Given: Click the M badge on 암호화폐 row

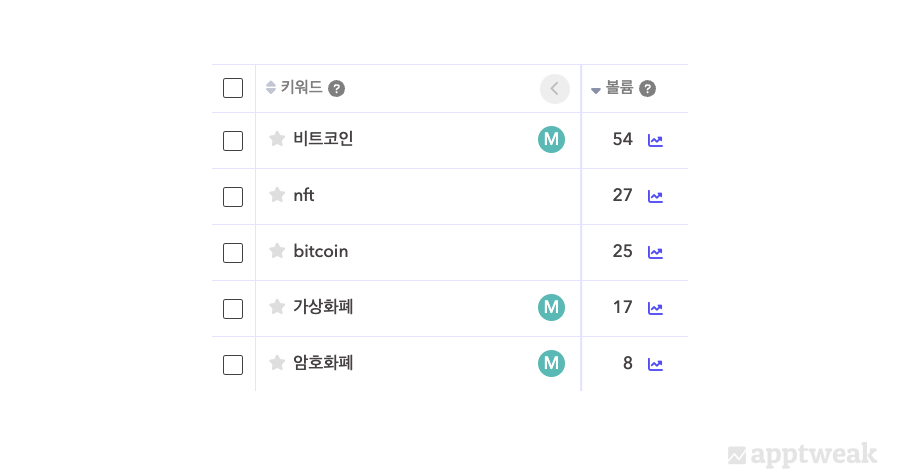Looking at the screenshot, I should pyautogui.click(x=551, y=363).
